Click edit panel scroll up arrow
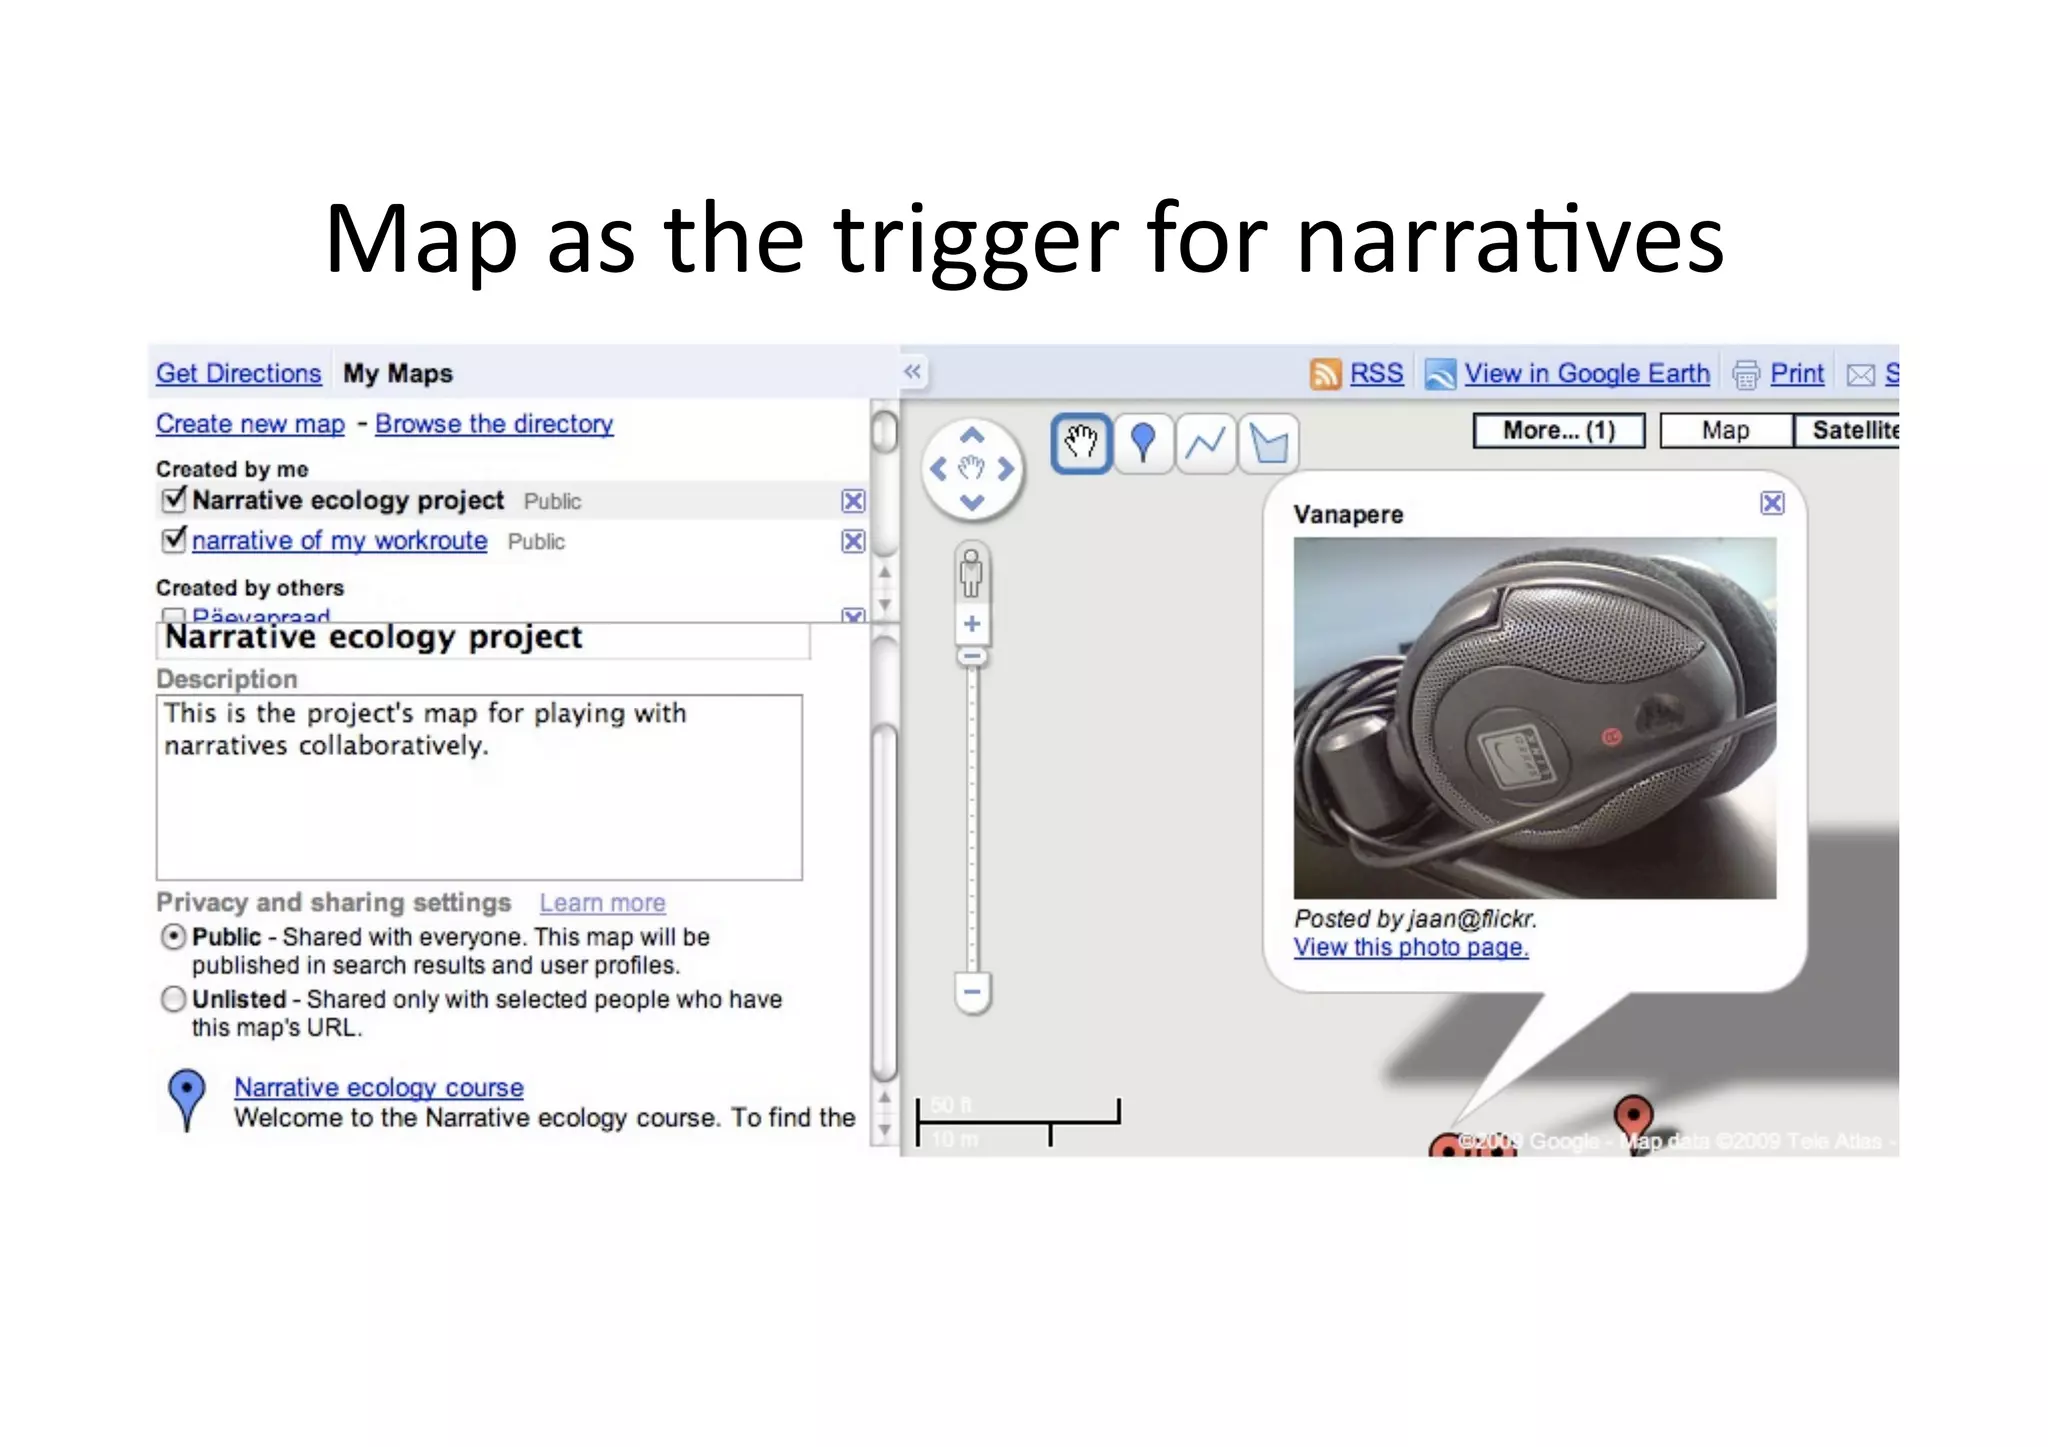This screenshot has width=2048, height=1447. 884,1097
